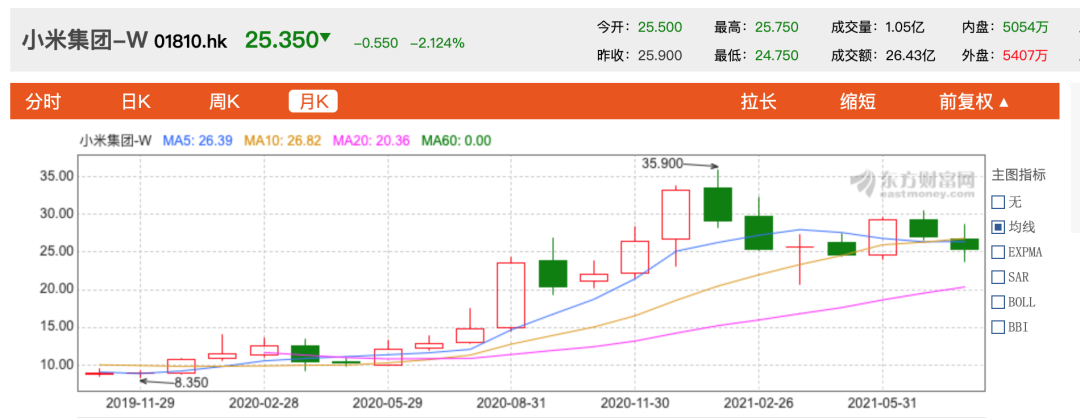Click 拉长 to stretch the chart
The image size is (1080, 418).
758,102
